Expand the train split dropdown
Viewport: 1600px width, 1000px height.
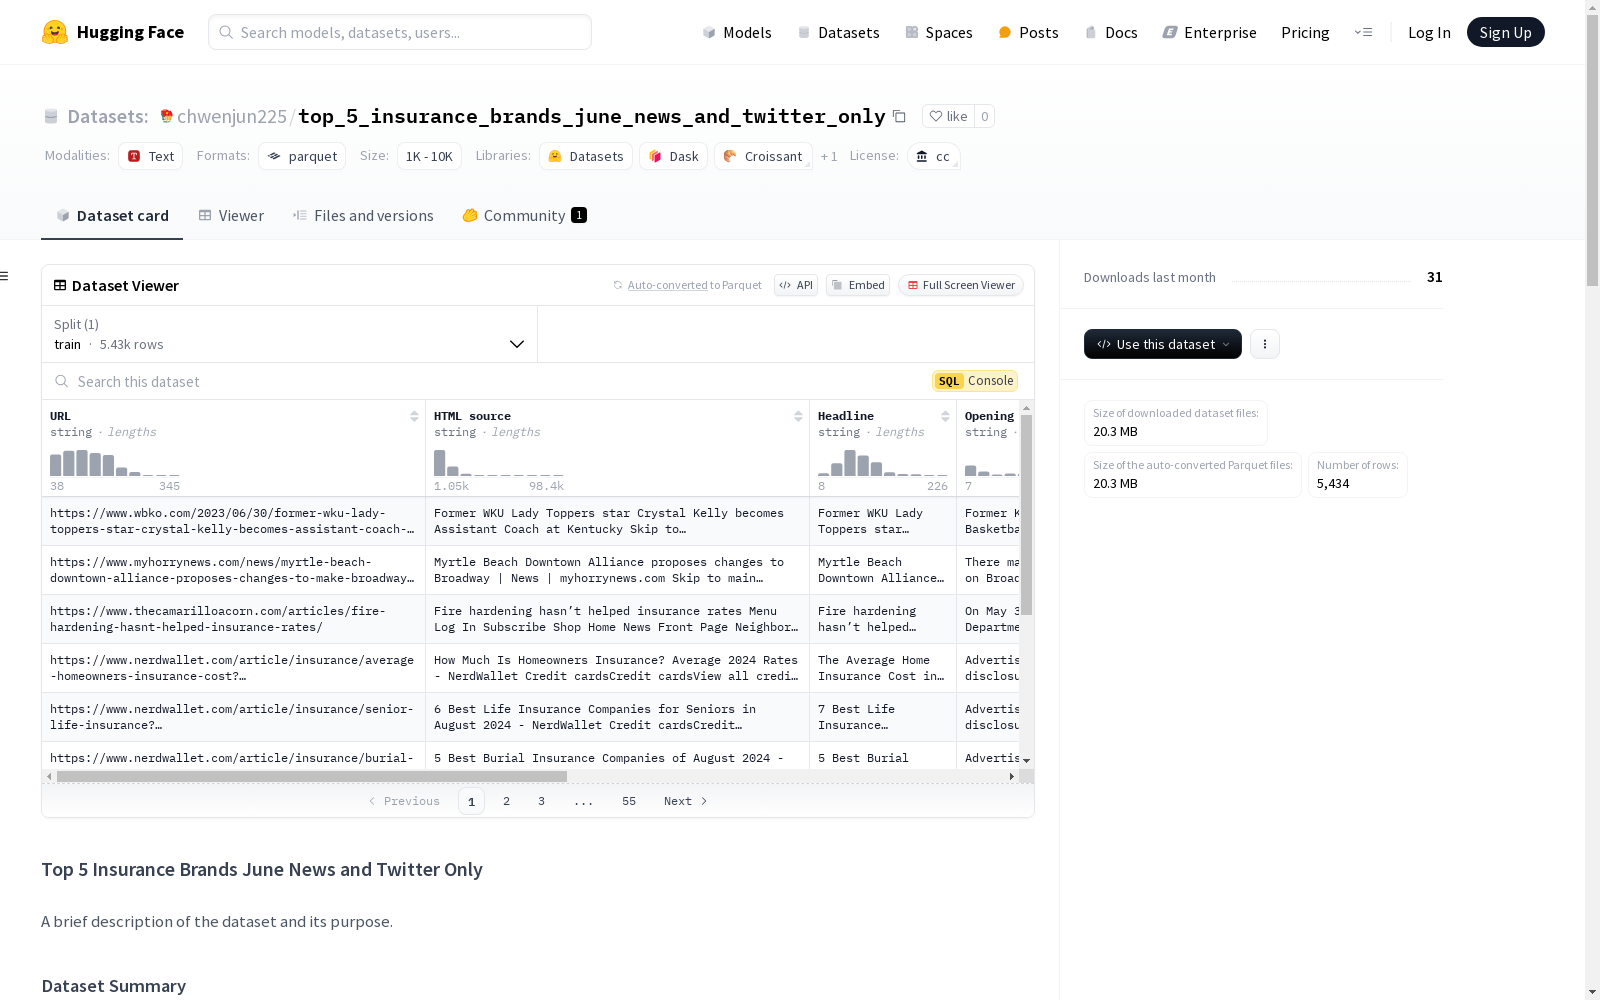(290, 334)
